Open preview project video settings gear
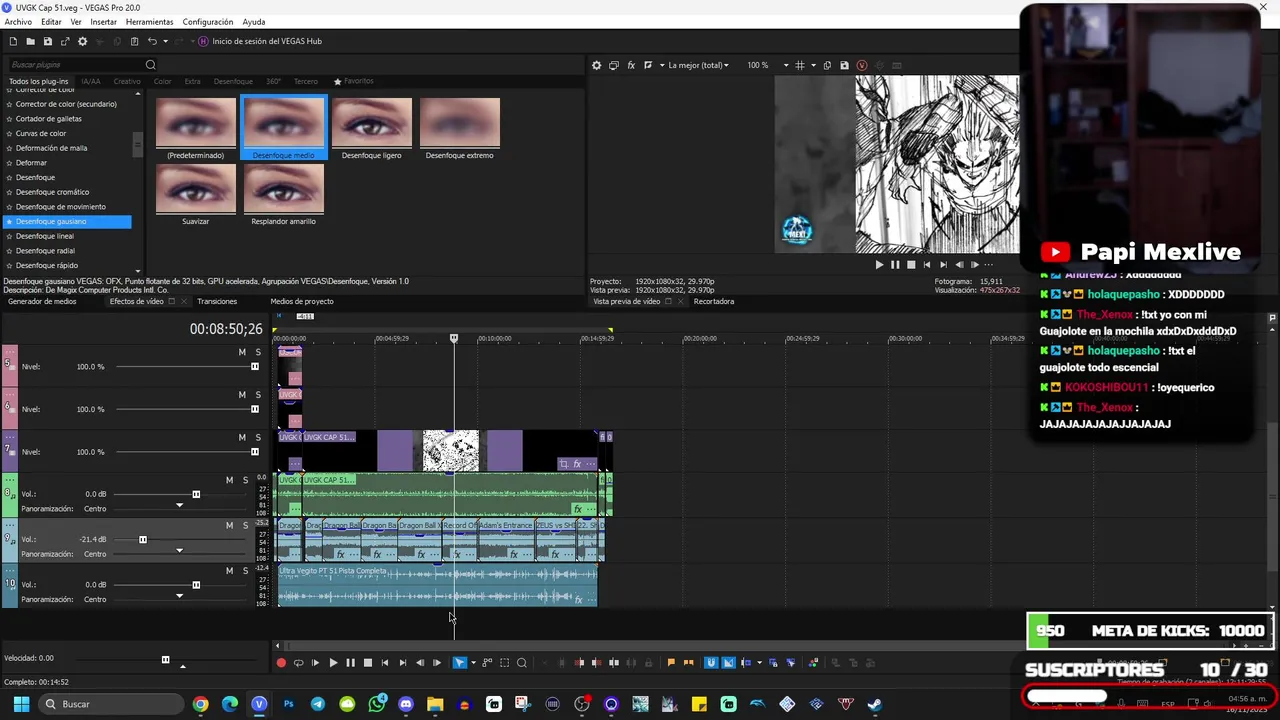This screenshot has height=720, width=1280. (x=597, y=65)
